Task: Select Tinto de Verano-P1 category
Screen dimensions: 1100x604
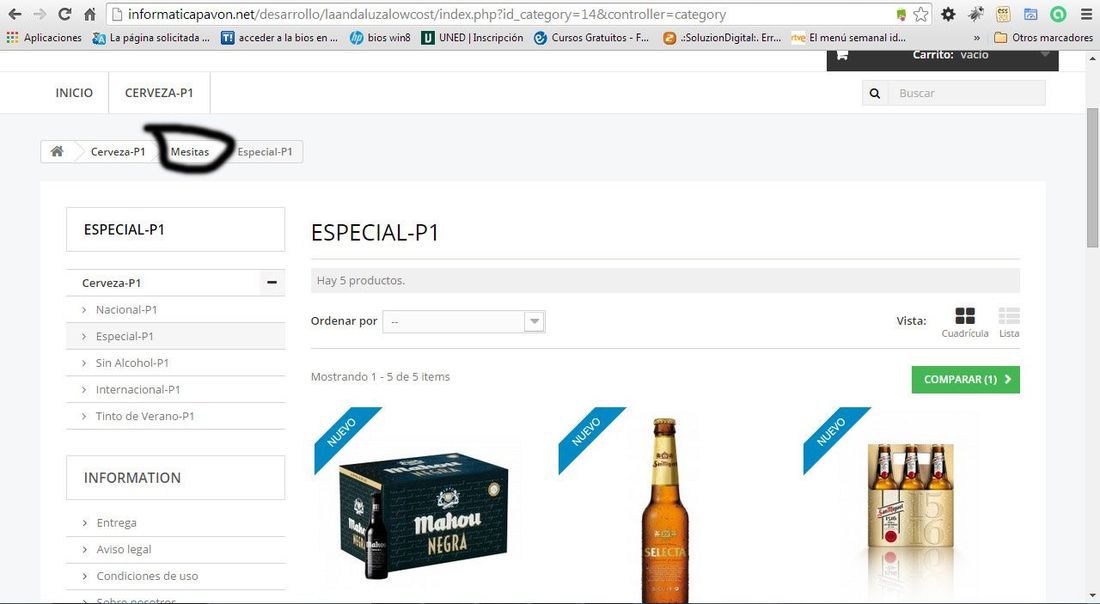Action: [x=145, y=416]
